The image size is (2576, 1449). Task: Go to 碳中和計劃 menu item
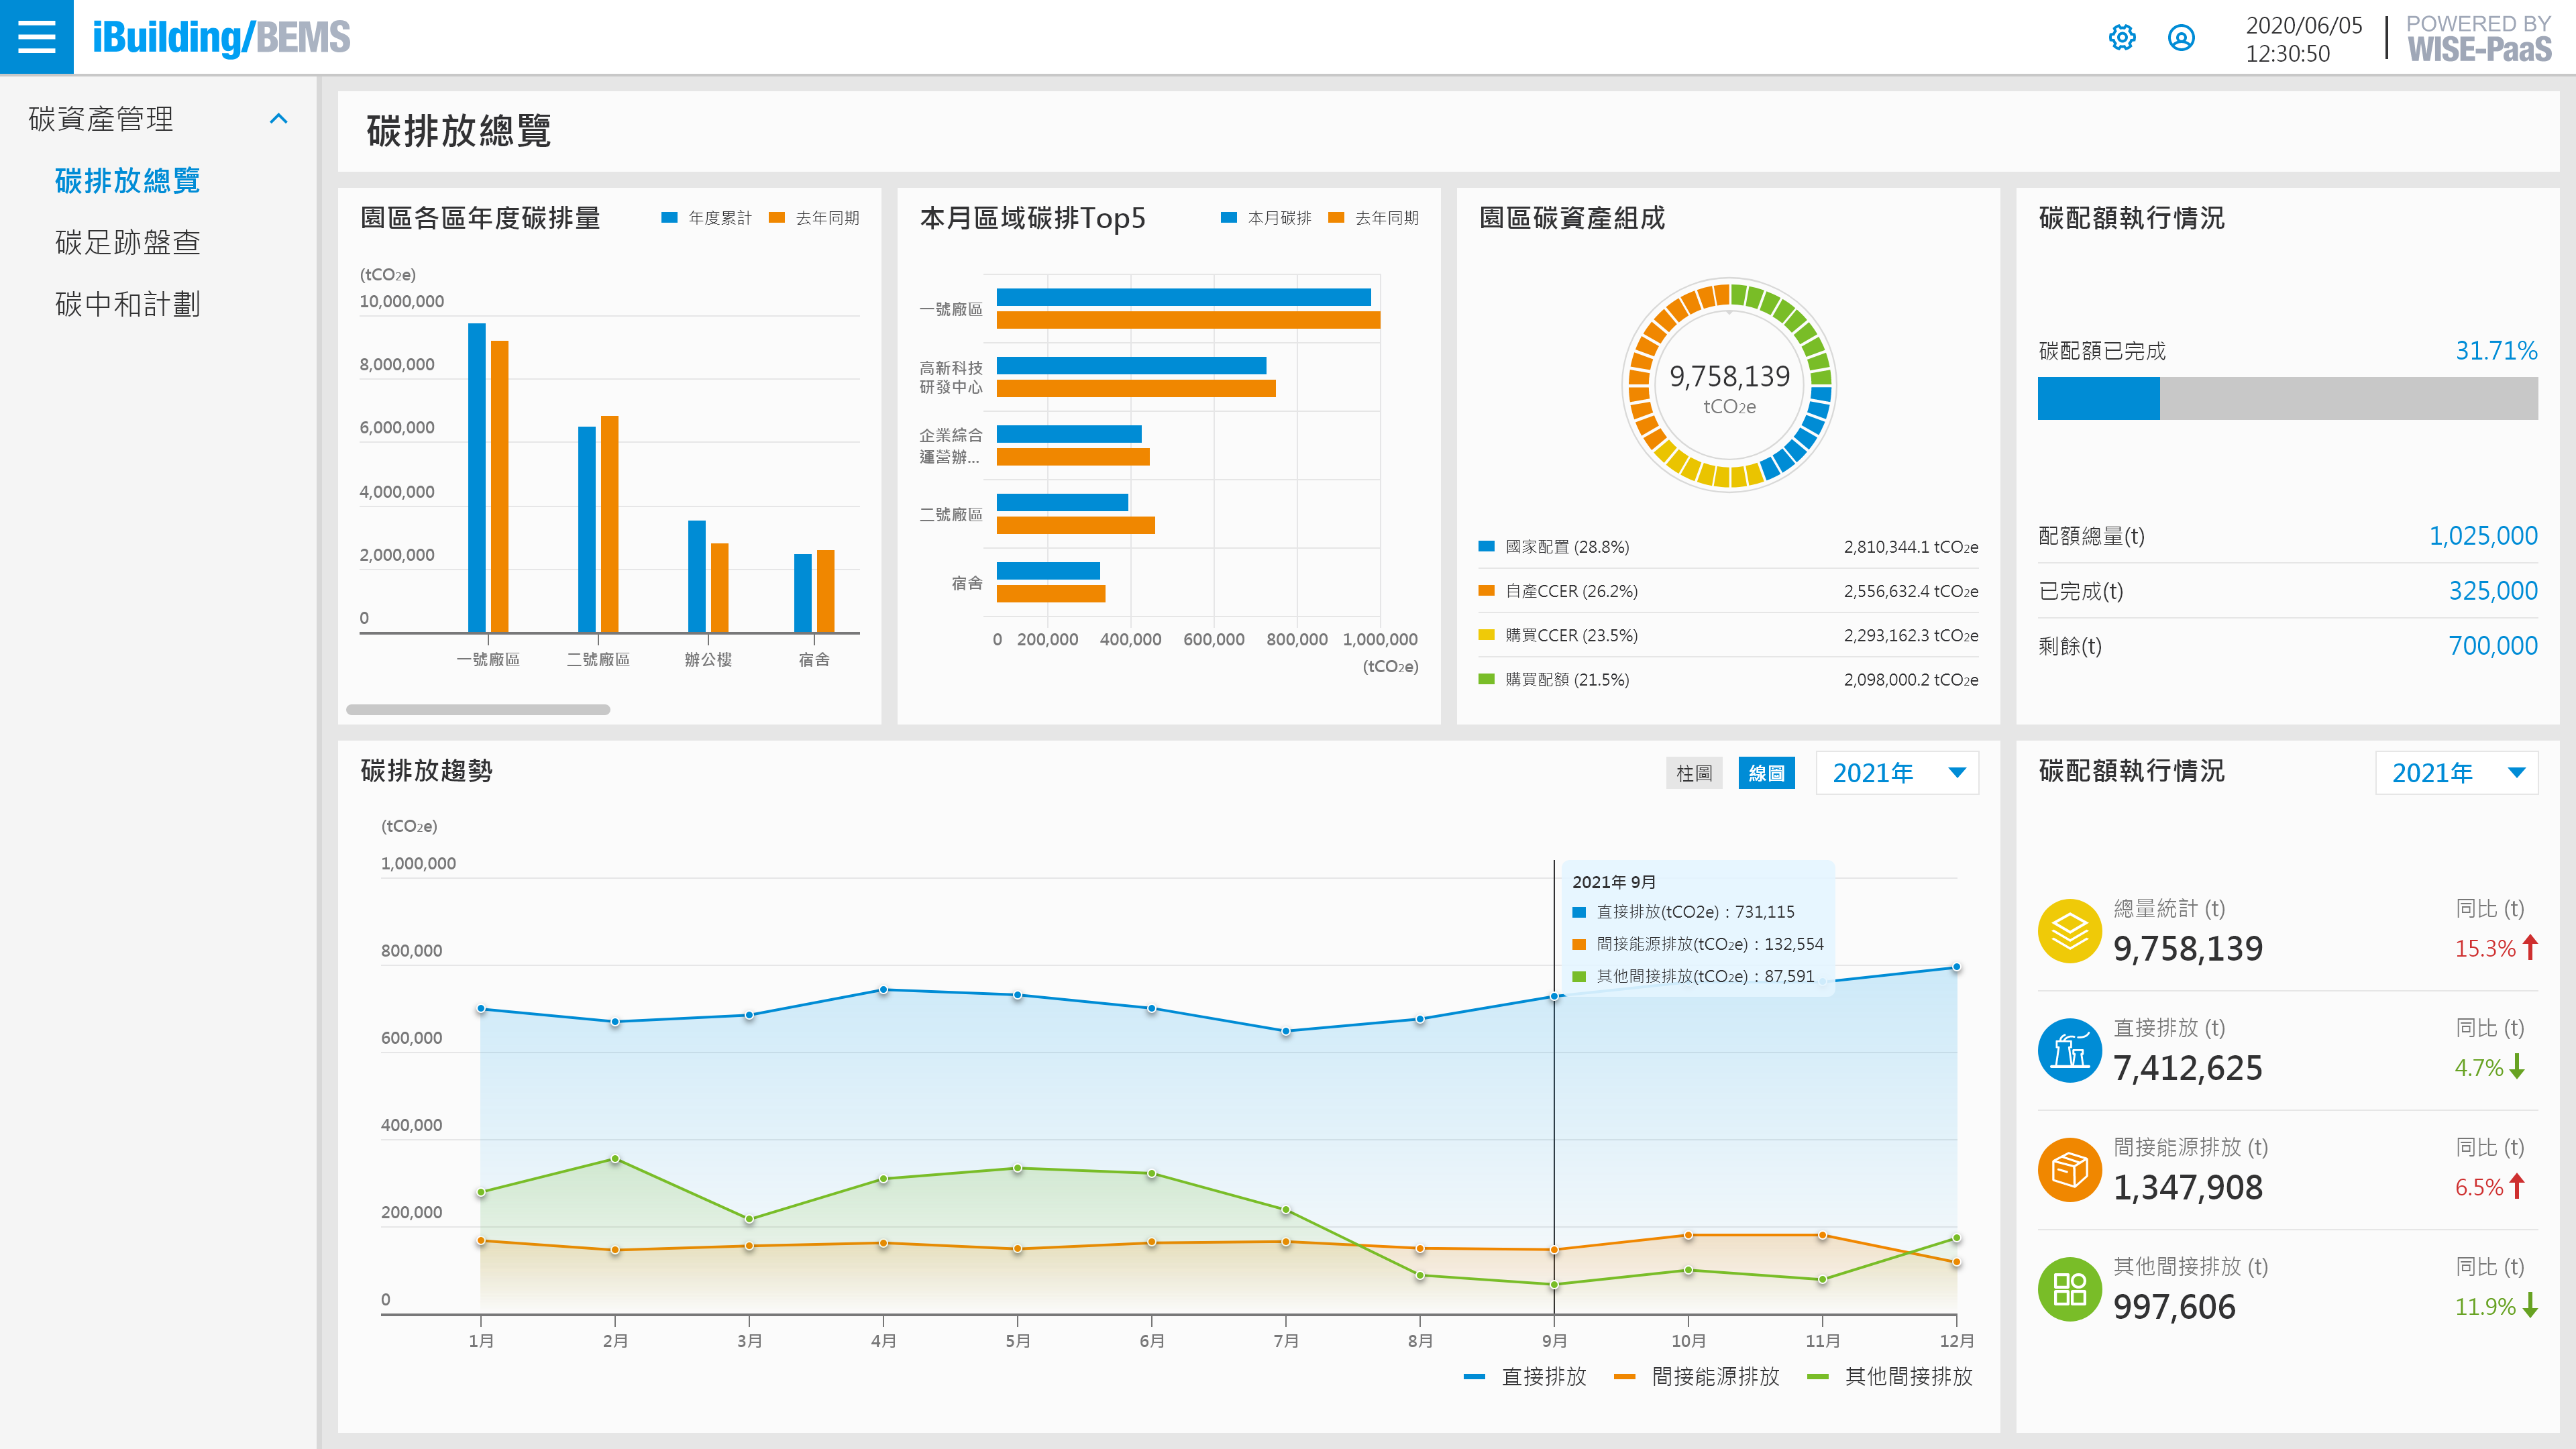point(128,304)
